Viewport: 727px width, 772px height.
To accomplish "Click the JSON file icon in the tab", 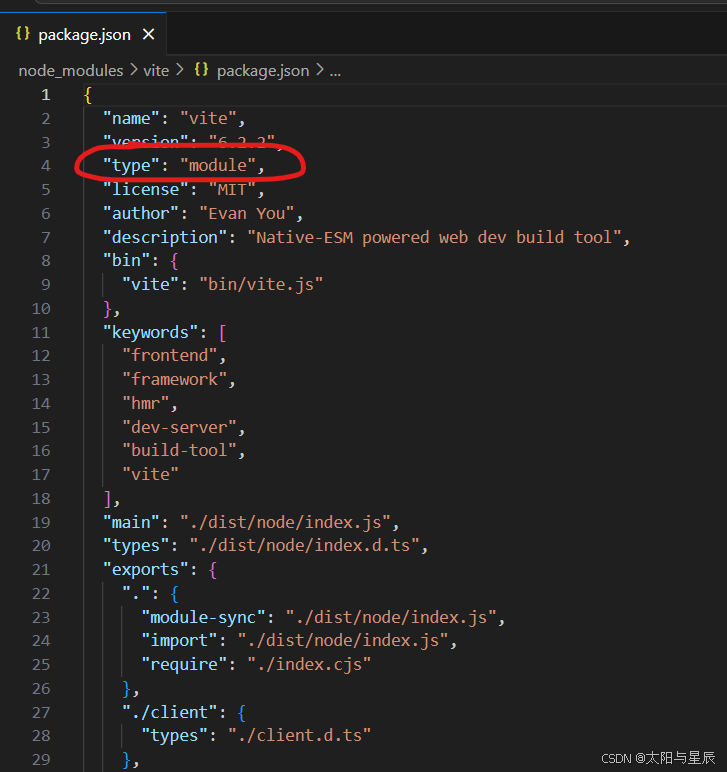I will click(23, 34).
